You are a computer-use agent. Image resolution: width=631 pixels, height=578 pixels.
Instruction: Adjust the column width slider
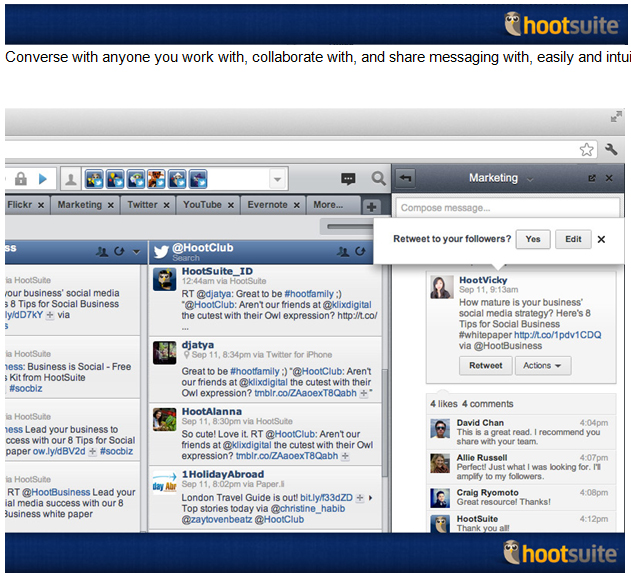pos(349,227)
